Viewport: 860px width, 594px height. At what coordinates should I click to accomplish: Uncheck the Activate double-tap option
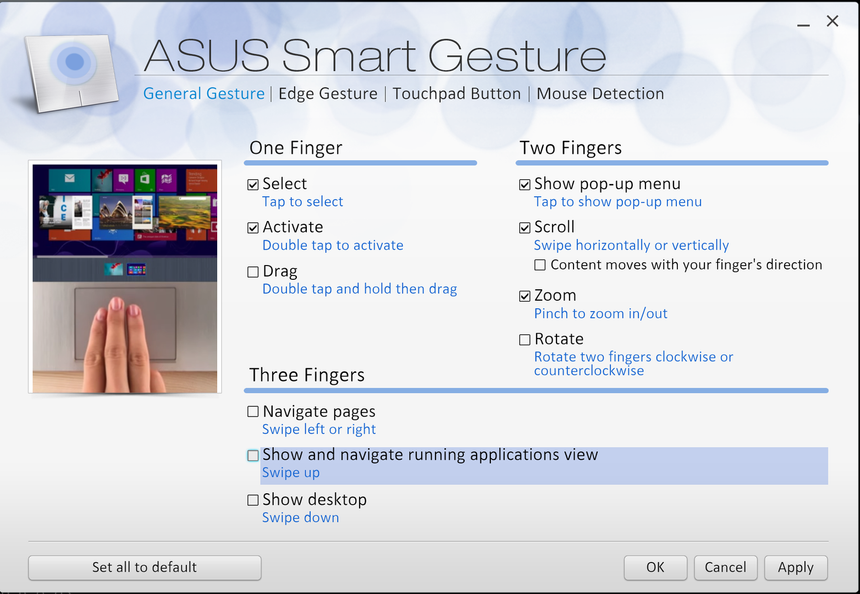(253, 227)
